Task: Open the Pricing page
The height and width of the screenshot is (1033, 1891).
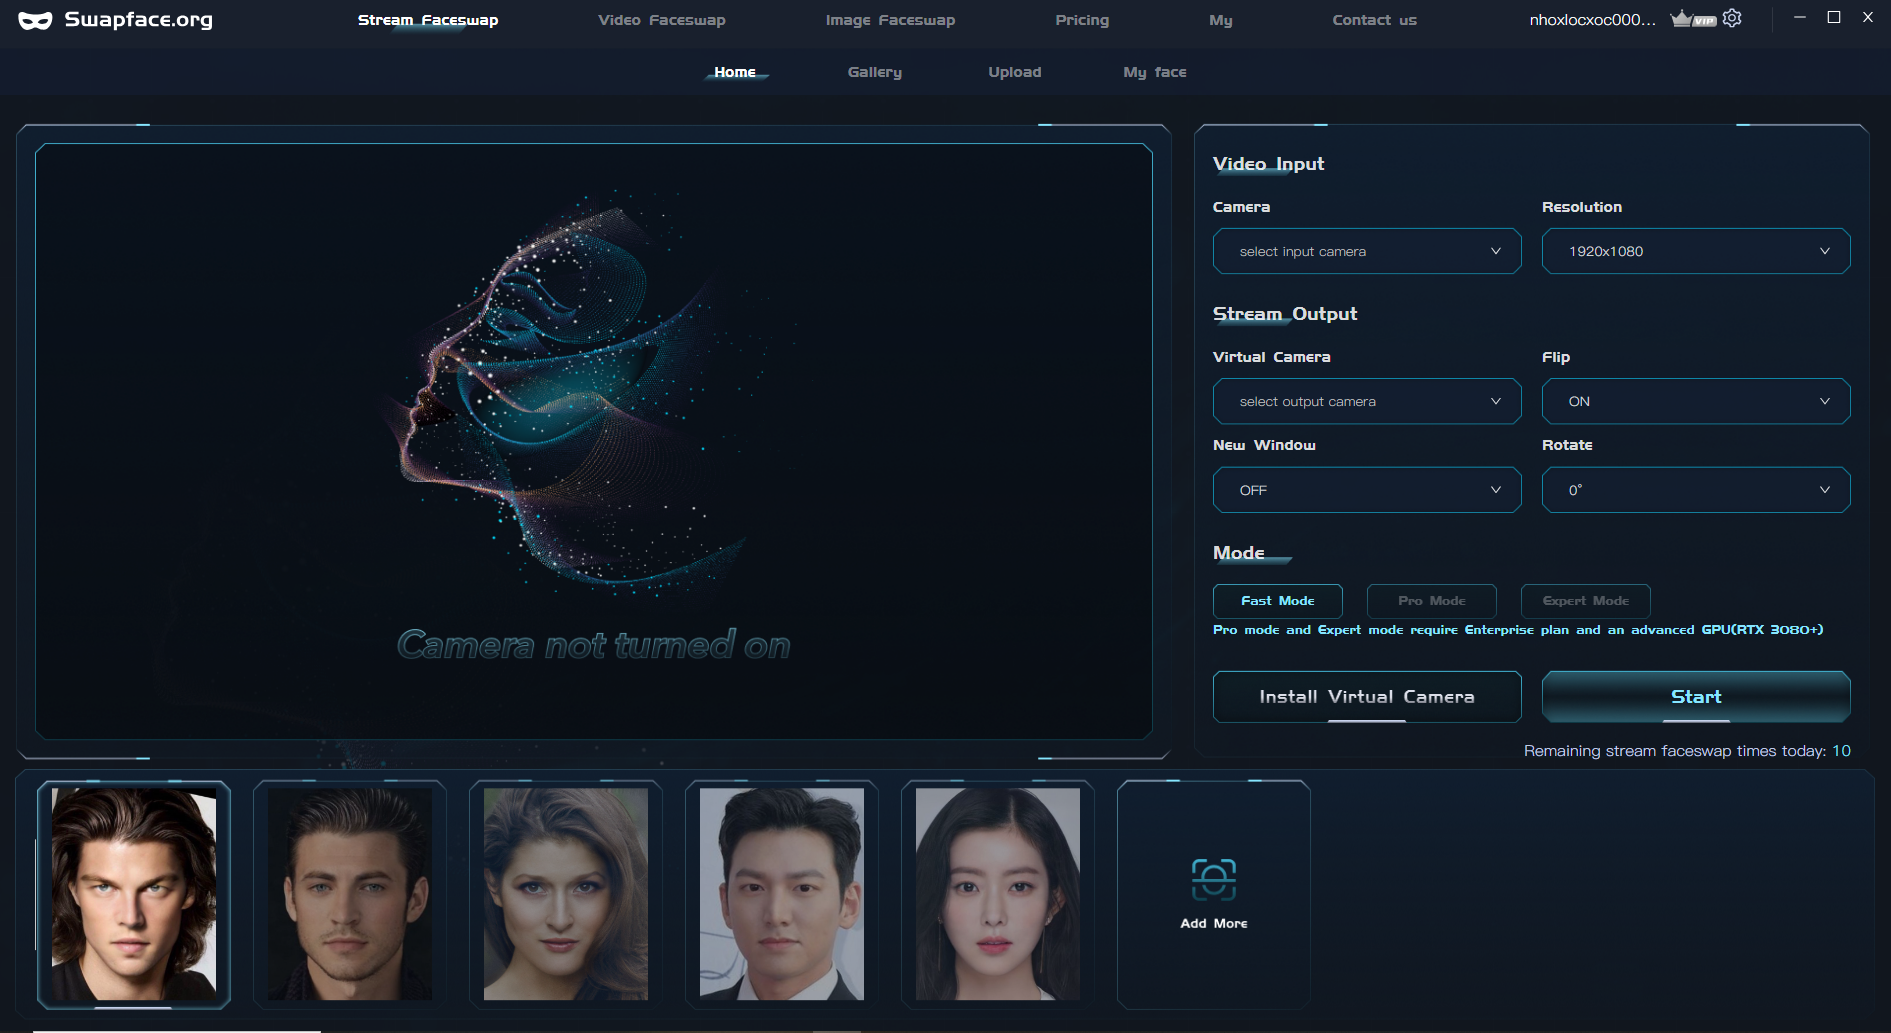Action: (x=1081, y=20)
